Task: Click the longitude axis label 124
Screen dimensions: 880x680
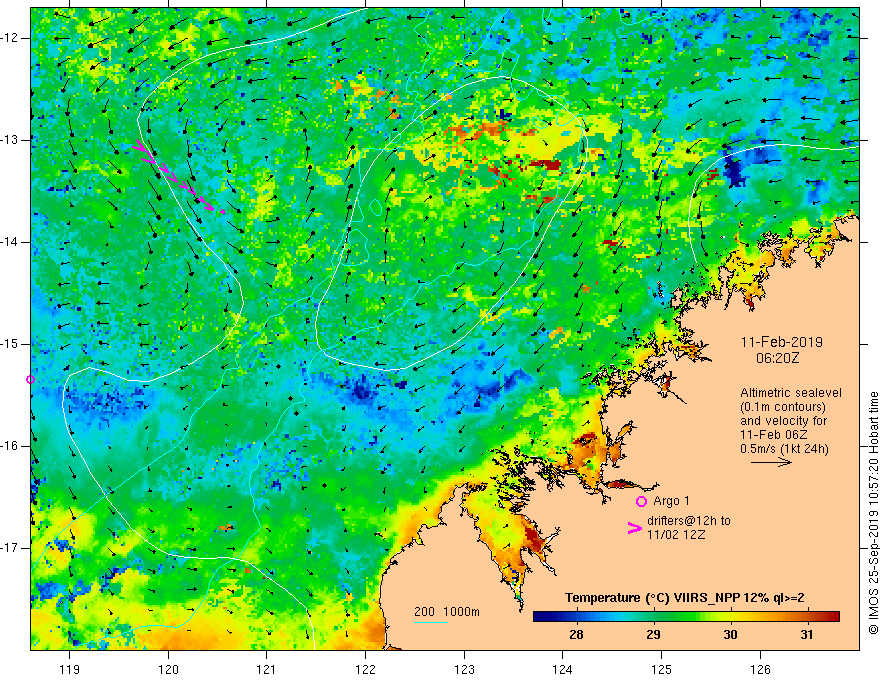Action: (x=562, y=669)
